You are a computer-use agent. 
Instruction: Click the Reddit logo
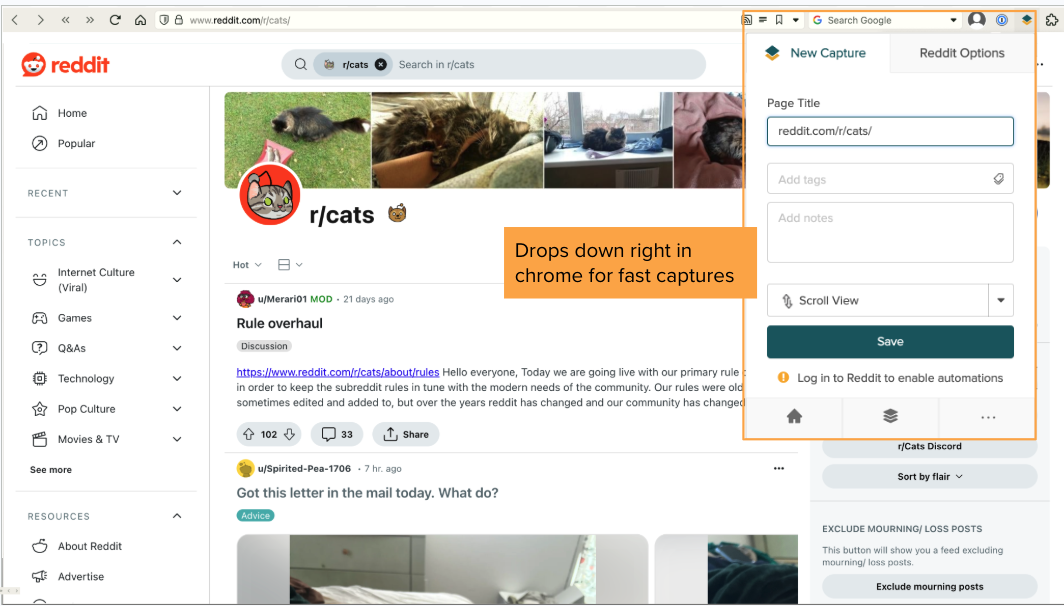(x=66, y=65)
